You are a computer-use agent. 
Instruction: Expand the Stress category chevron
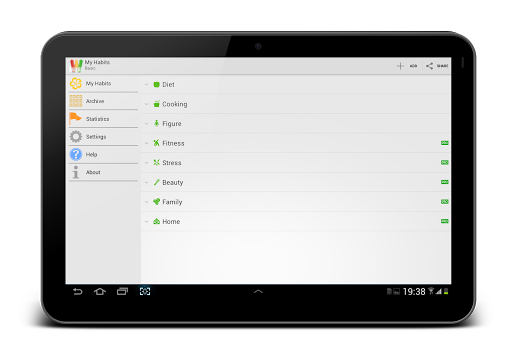[146, 163]
